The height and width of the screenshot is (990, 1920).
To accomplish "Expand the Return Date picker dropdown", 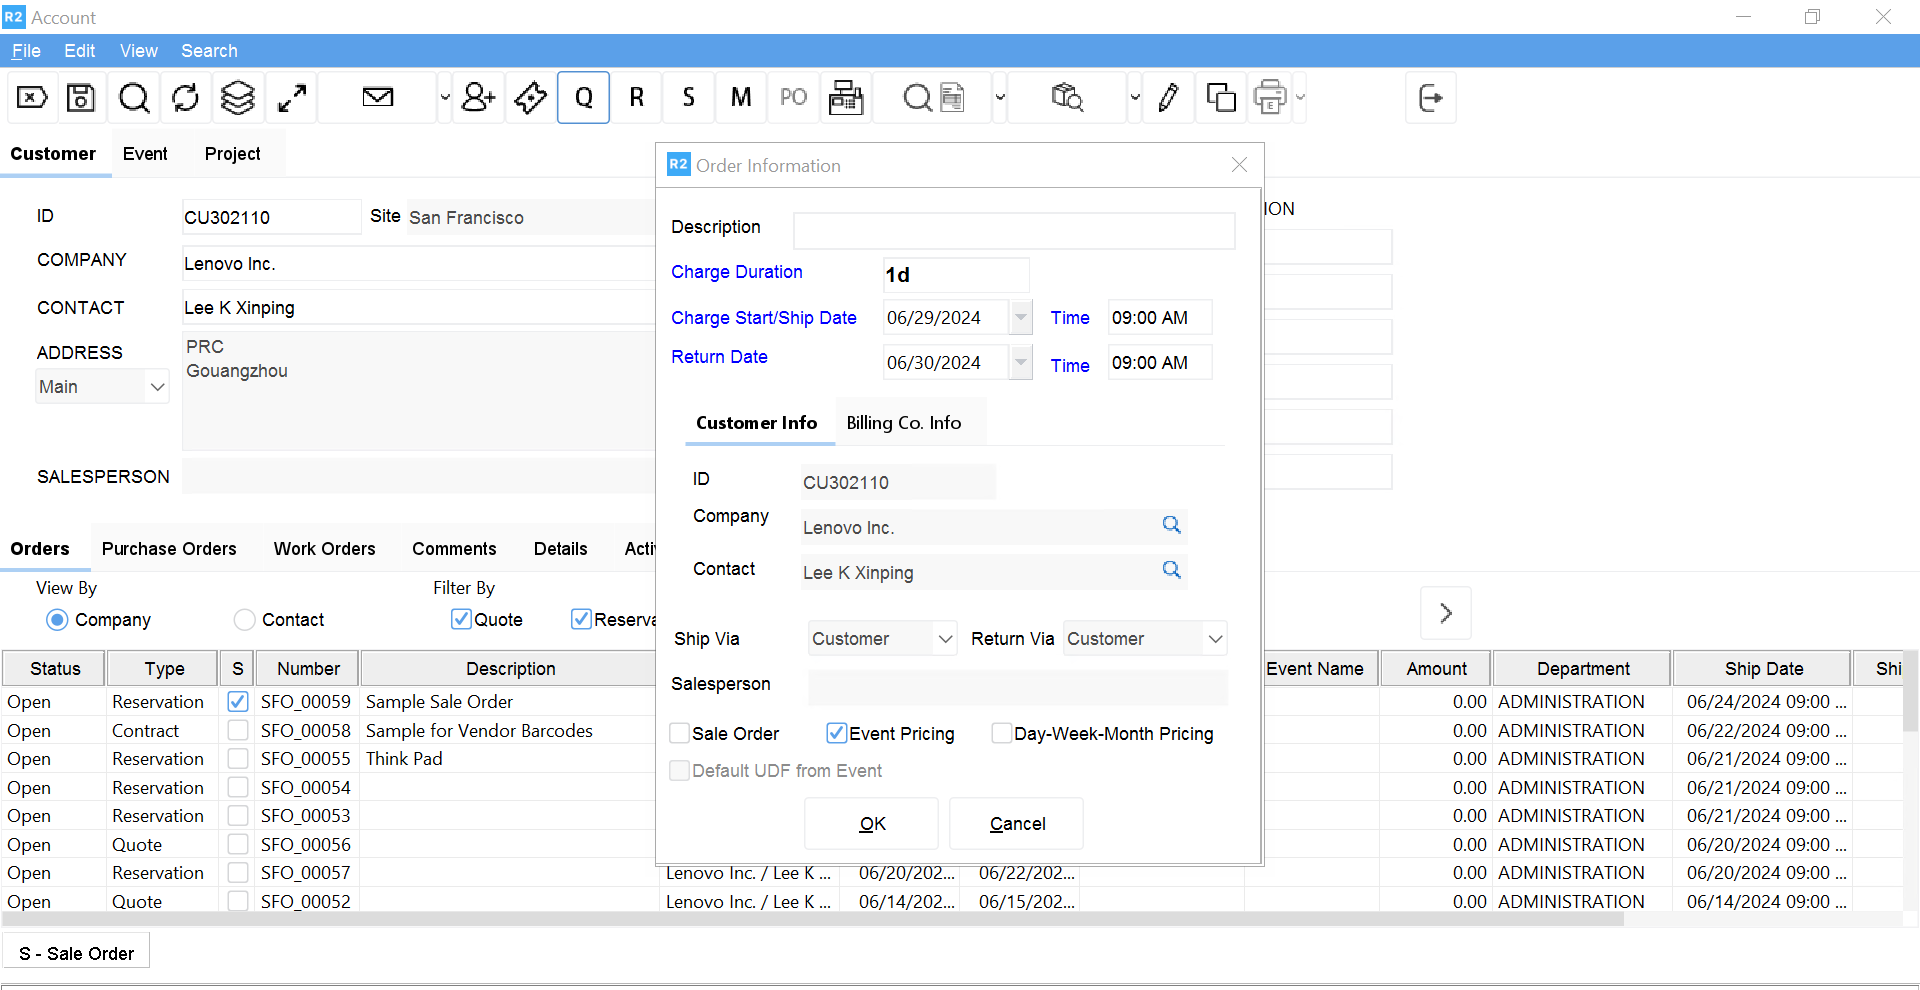I will (1020, 362).
